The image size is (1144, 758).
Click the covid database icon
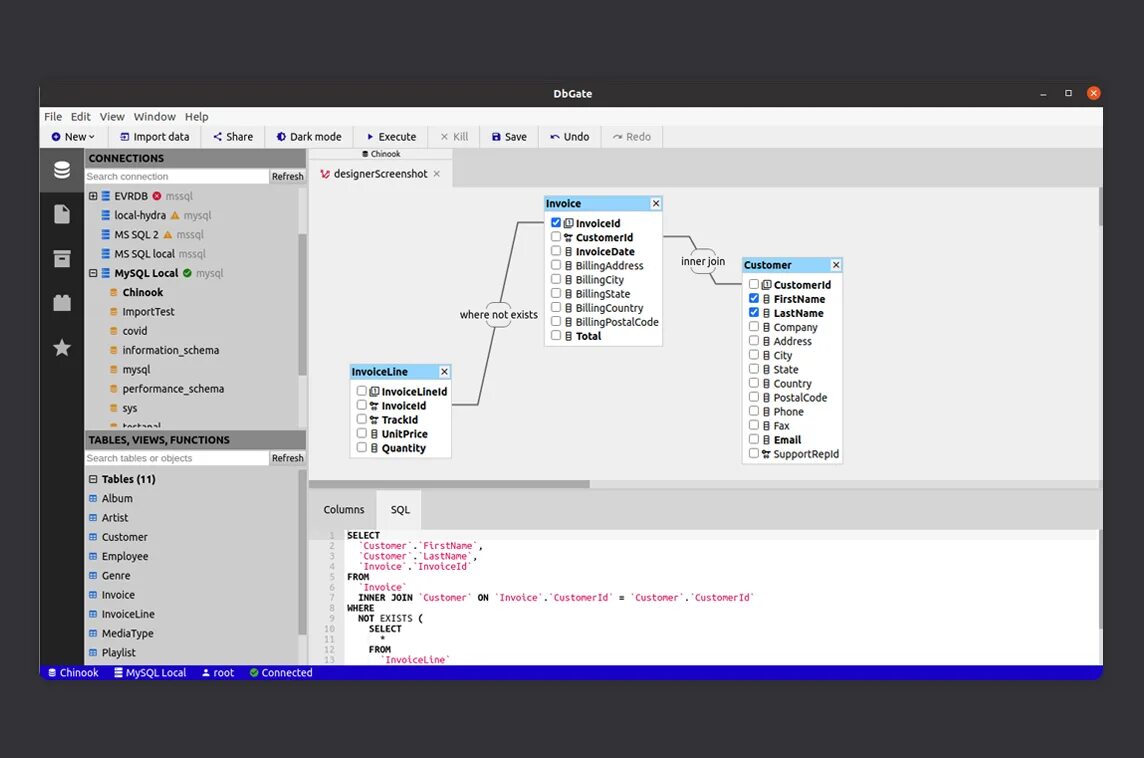coord(113,330)
